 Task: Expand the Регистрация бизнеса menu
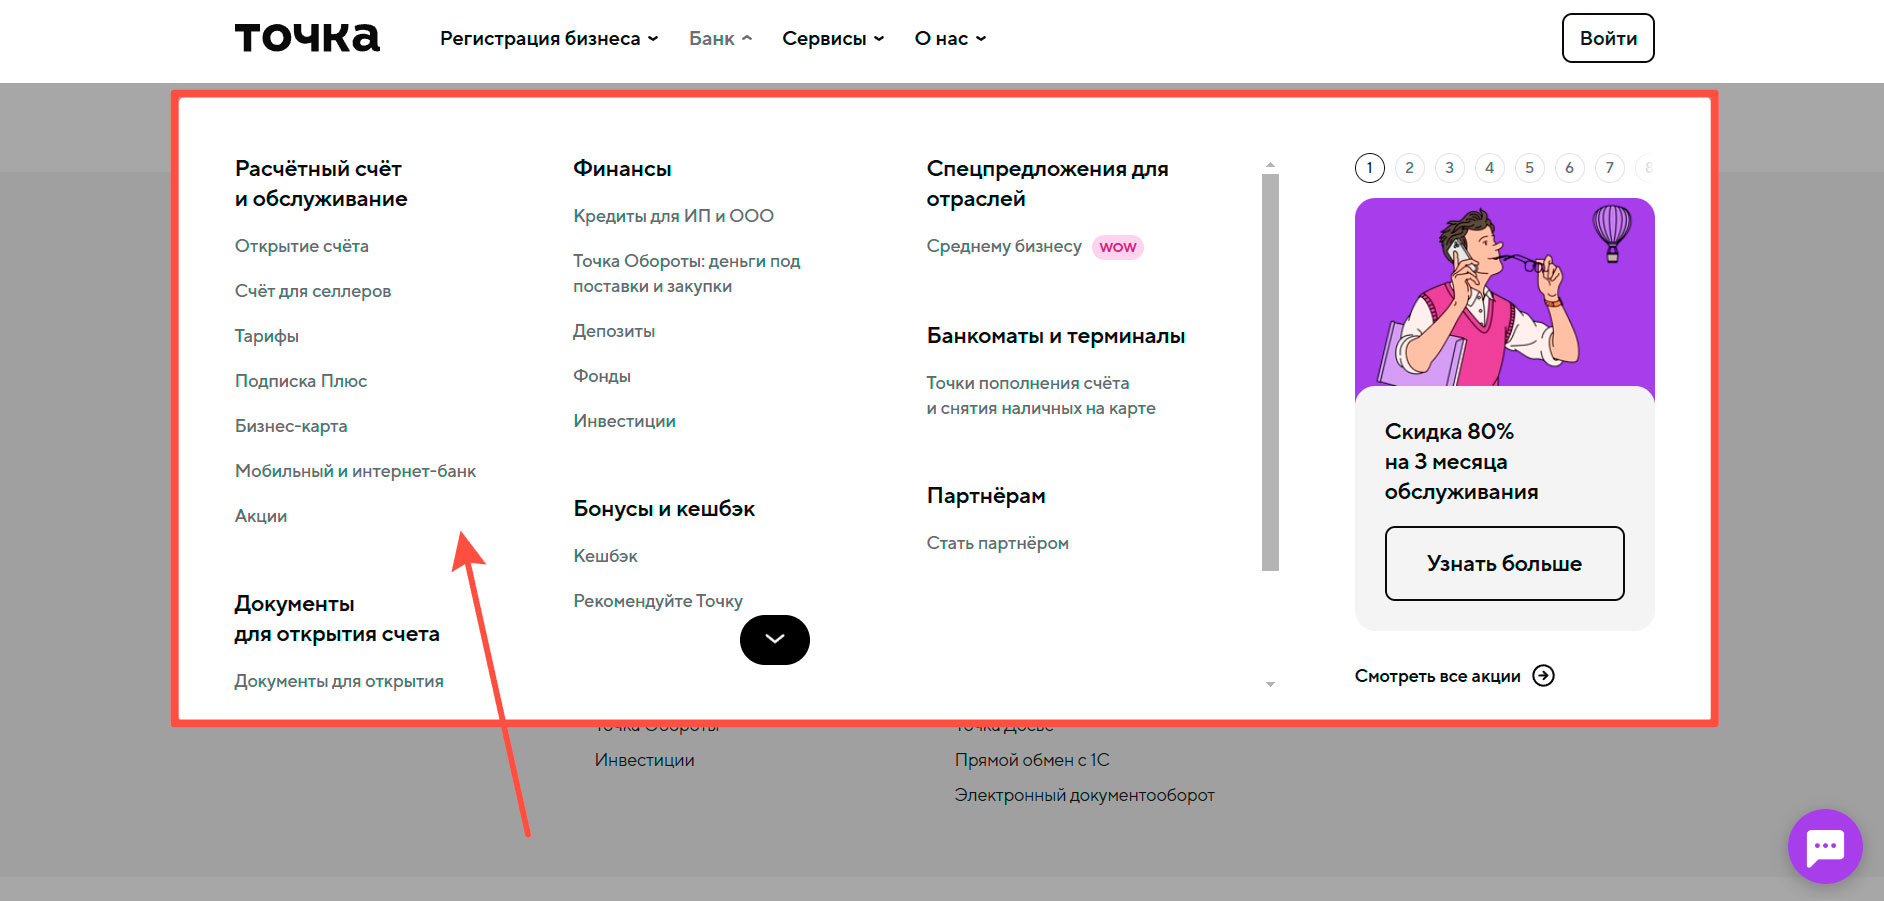coord(549,38)
